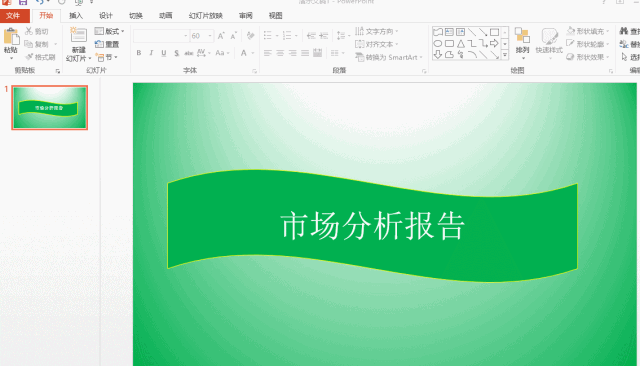640x366 pixels.
Task: Click Decrease Font Size button
Action: pos(234,36)
